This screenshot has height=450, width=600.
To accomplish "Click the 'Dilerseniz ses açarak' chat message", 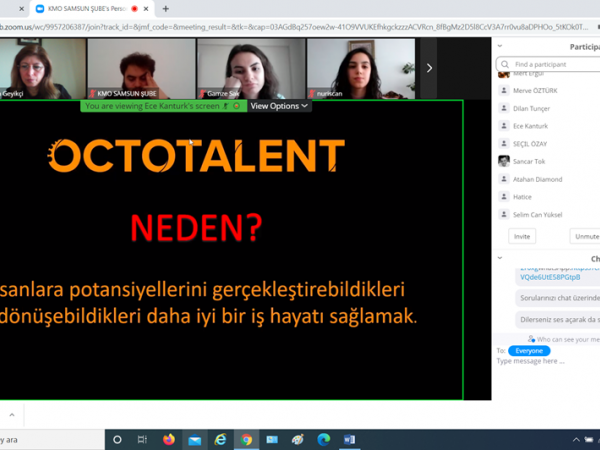I will 558,320.
